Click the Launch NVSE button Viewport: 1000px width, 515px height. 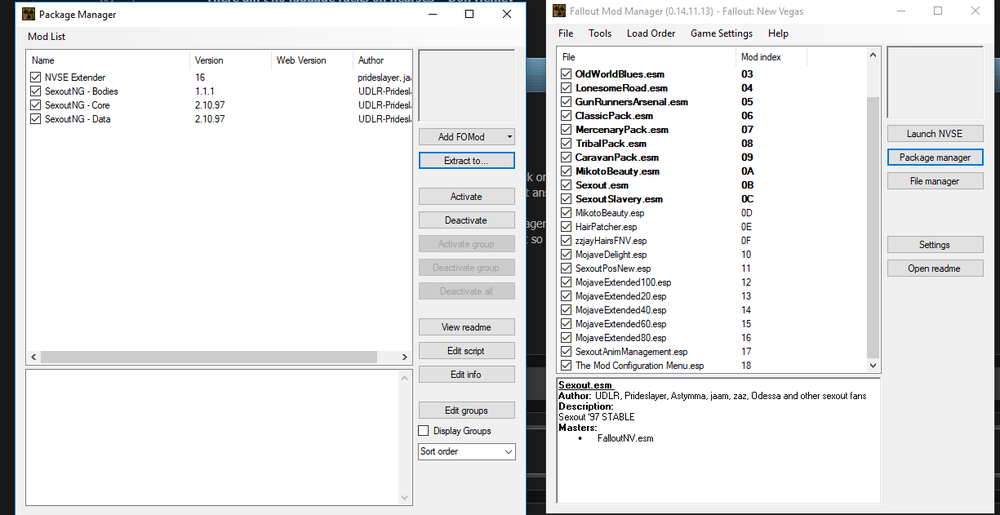[934, 134]
